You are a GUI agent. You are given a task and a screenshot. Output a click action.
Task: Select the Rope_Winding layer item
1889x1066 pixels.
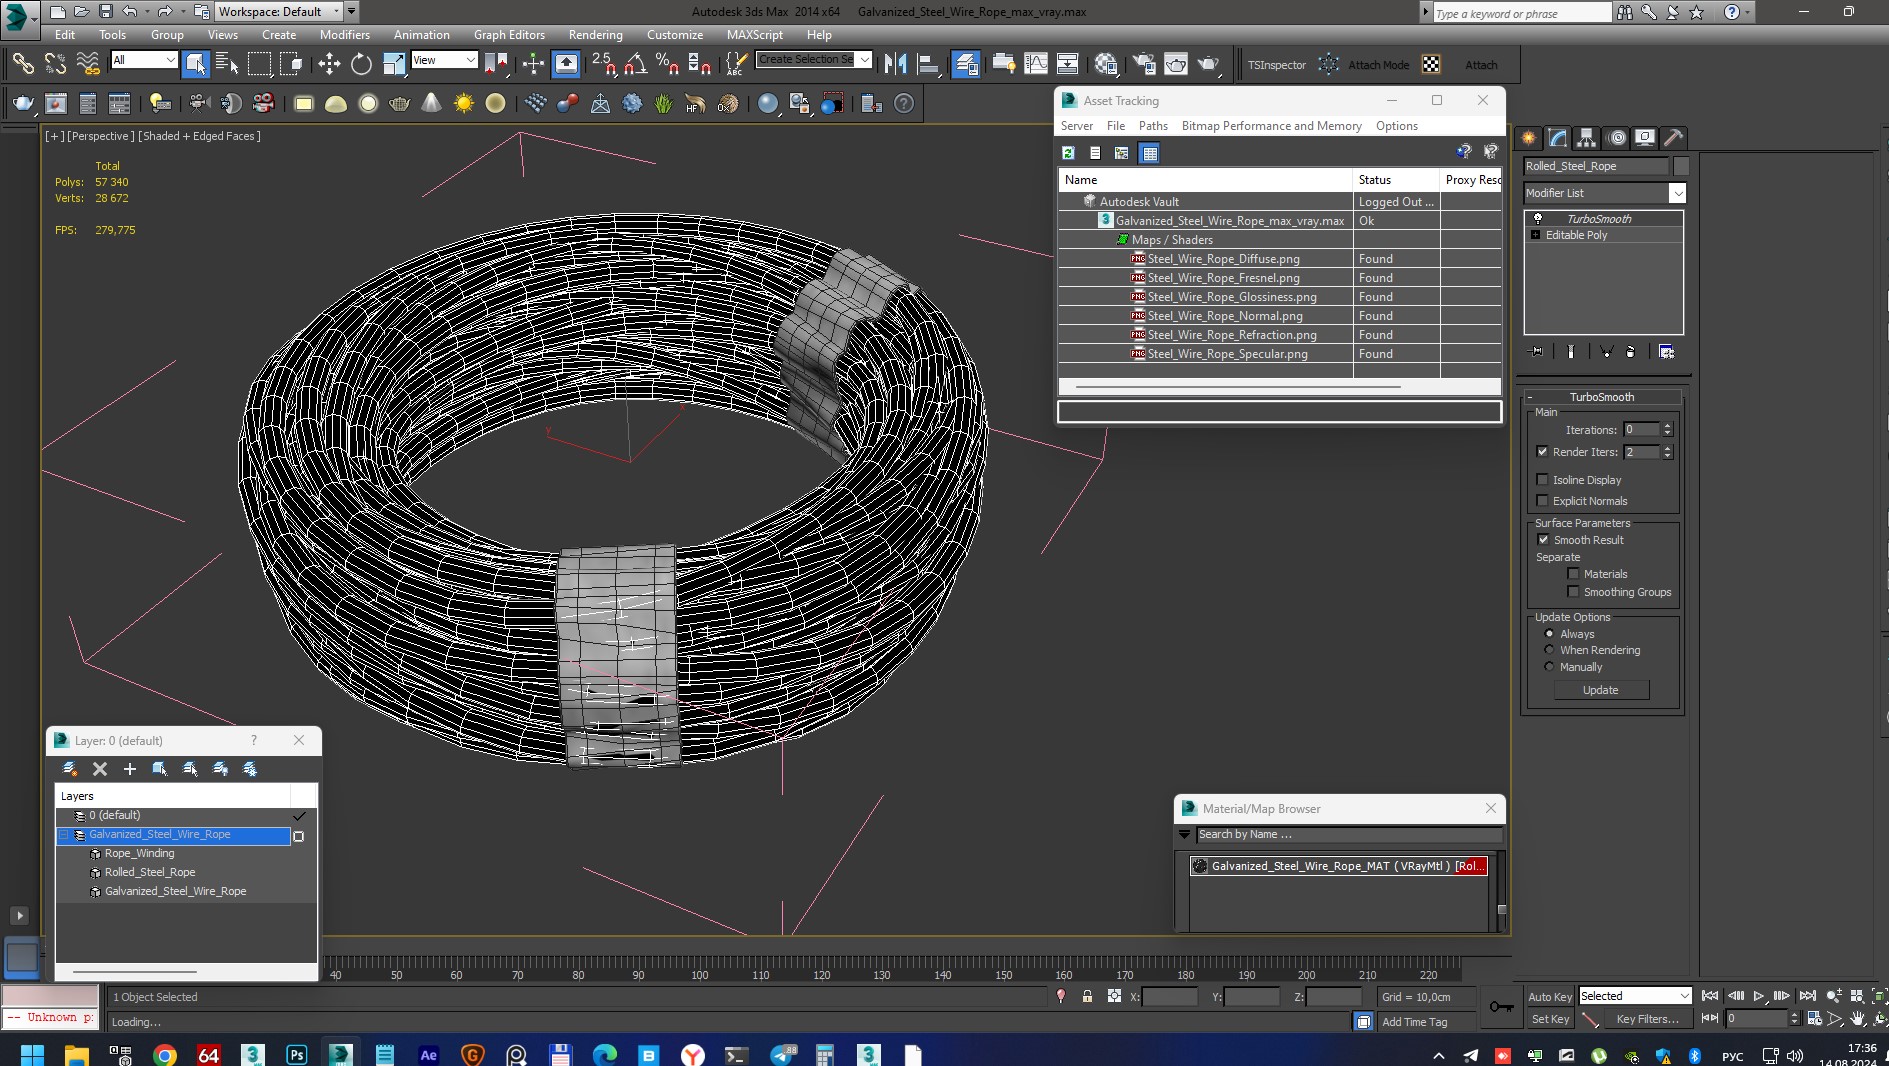tap(139, 854)
